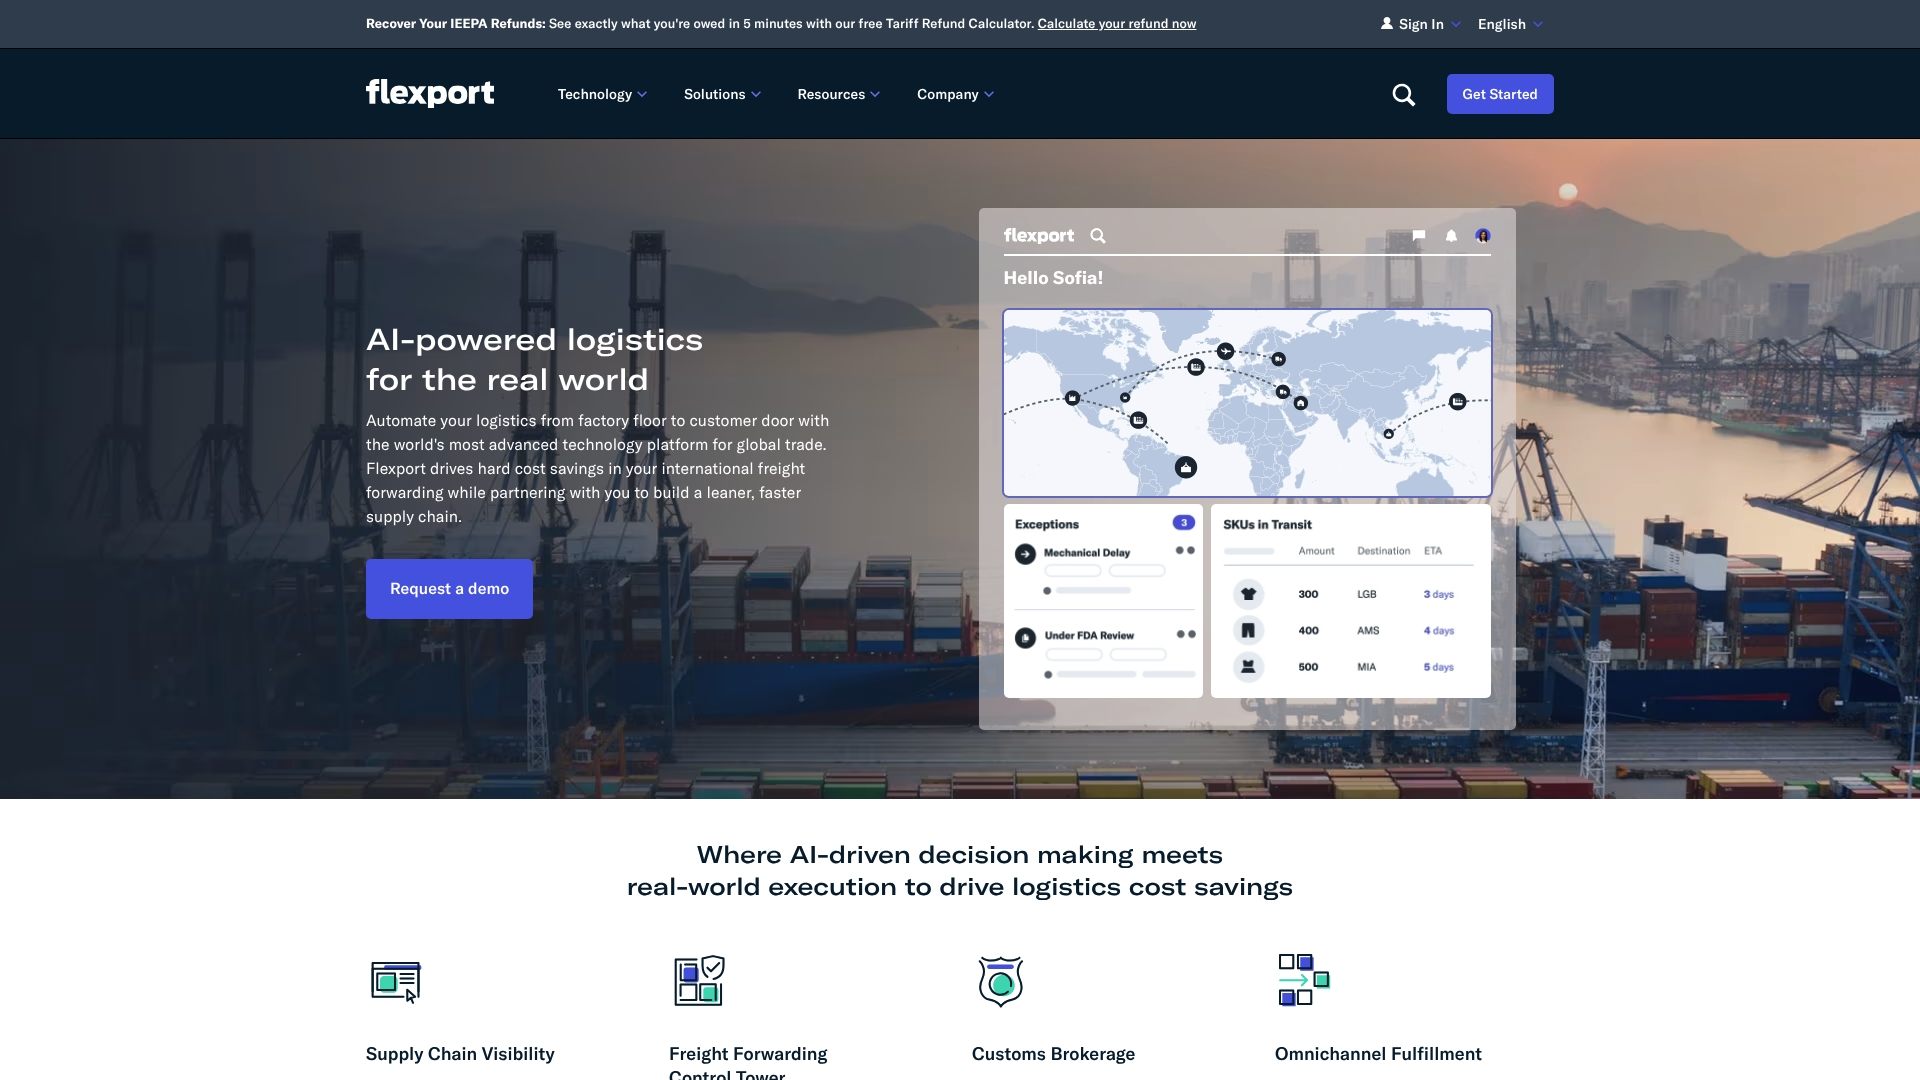This screenshot has width=1920, height=1080.
Task: Expand the Solutions menu
Action: [722, 94]
